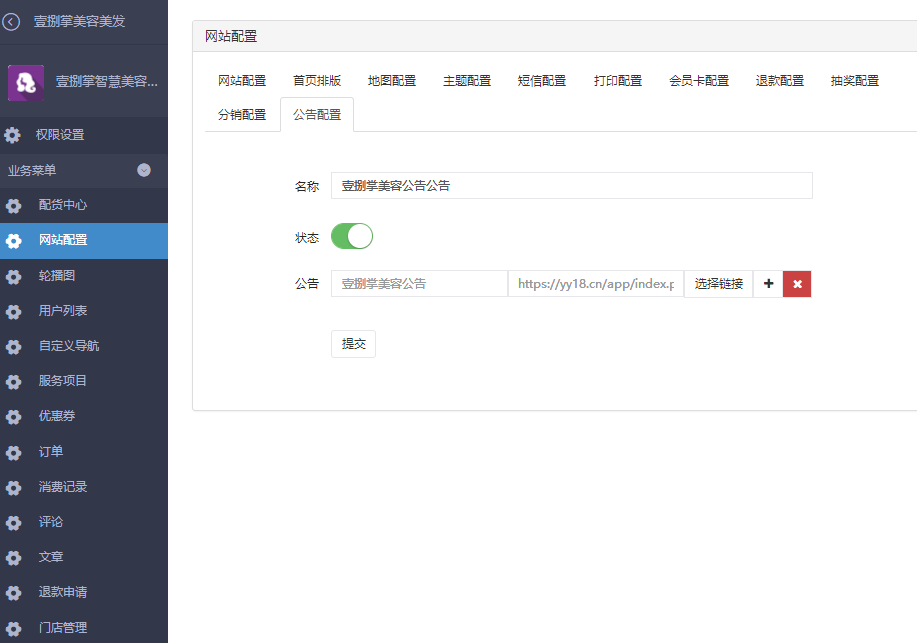The image size is (917, 643).
Task: Click the gear icon next to 优惠券
Action: [13, 417]
